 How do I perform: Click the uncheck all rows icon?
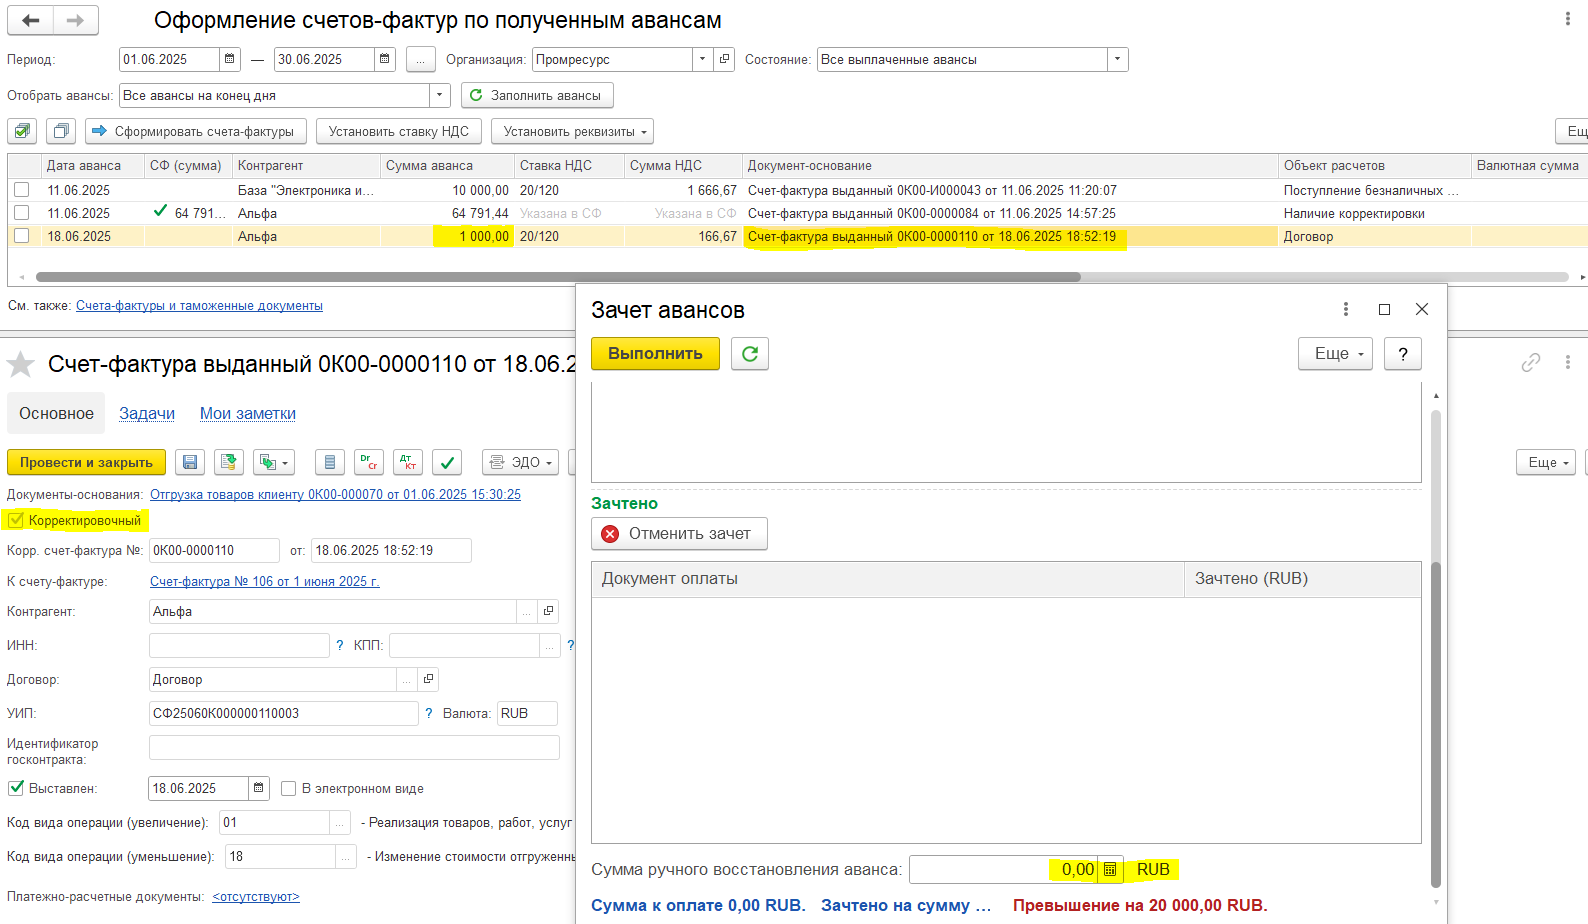pyautogui.click(x=61, y=131)
